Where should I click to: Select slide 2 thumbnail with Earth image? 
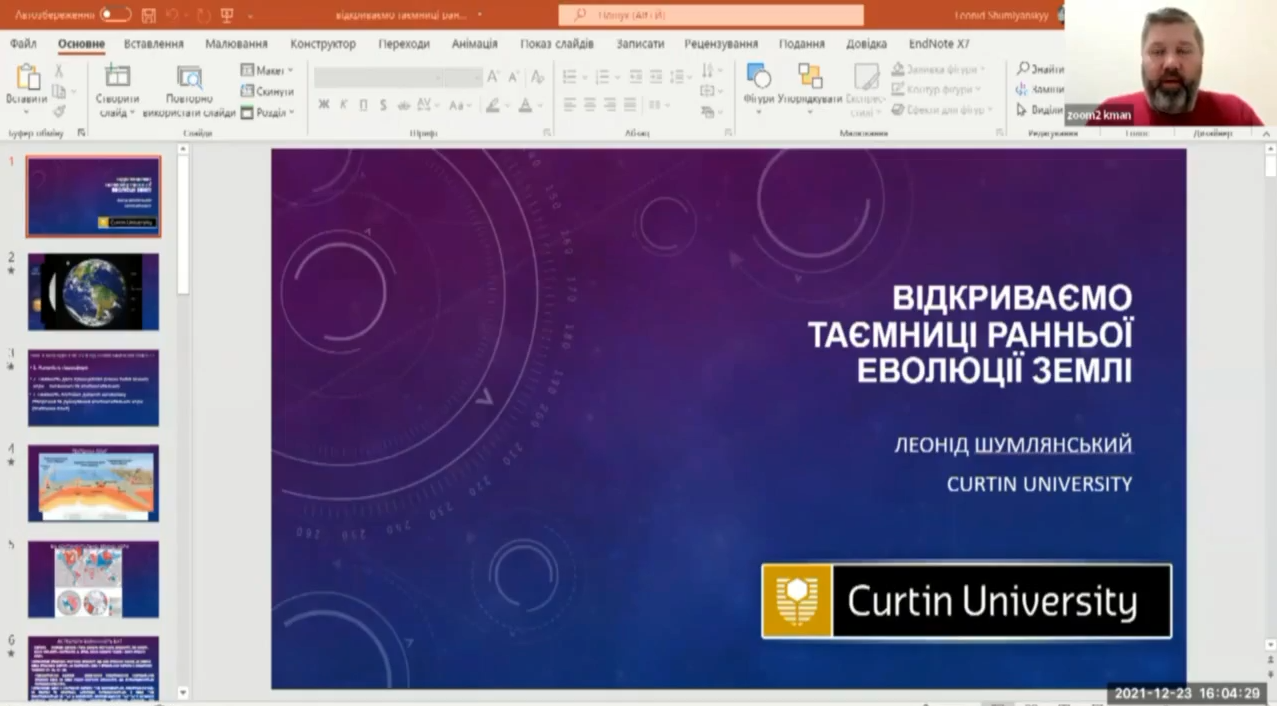[x=93, y=291]
